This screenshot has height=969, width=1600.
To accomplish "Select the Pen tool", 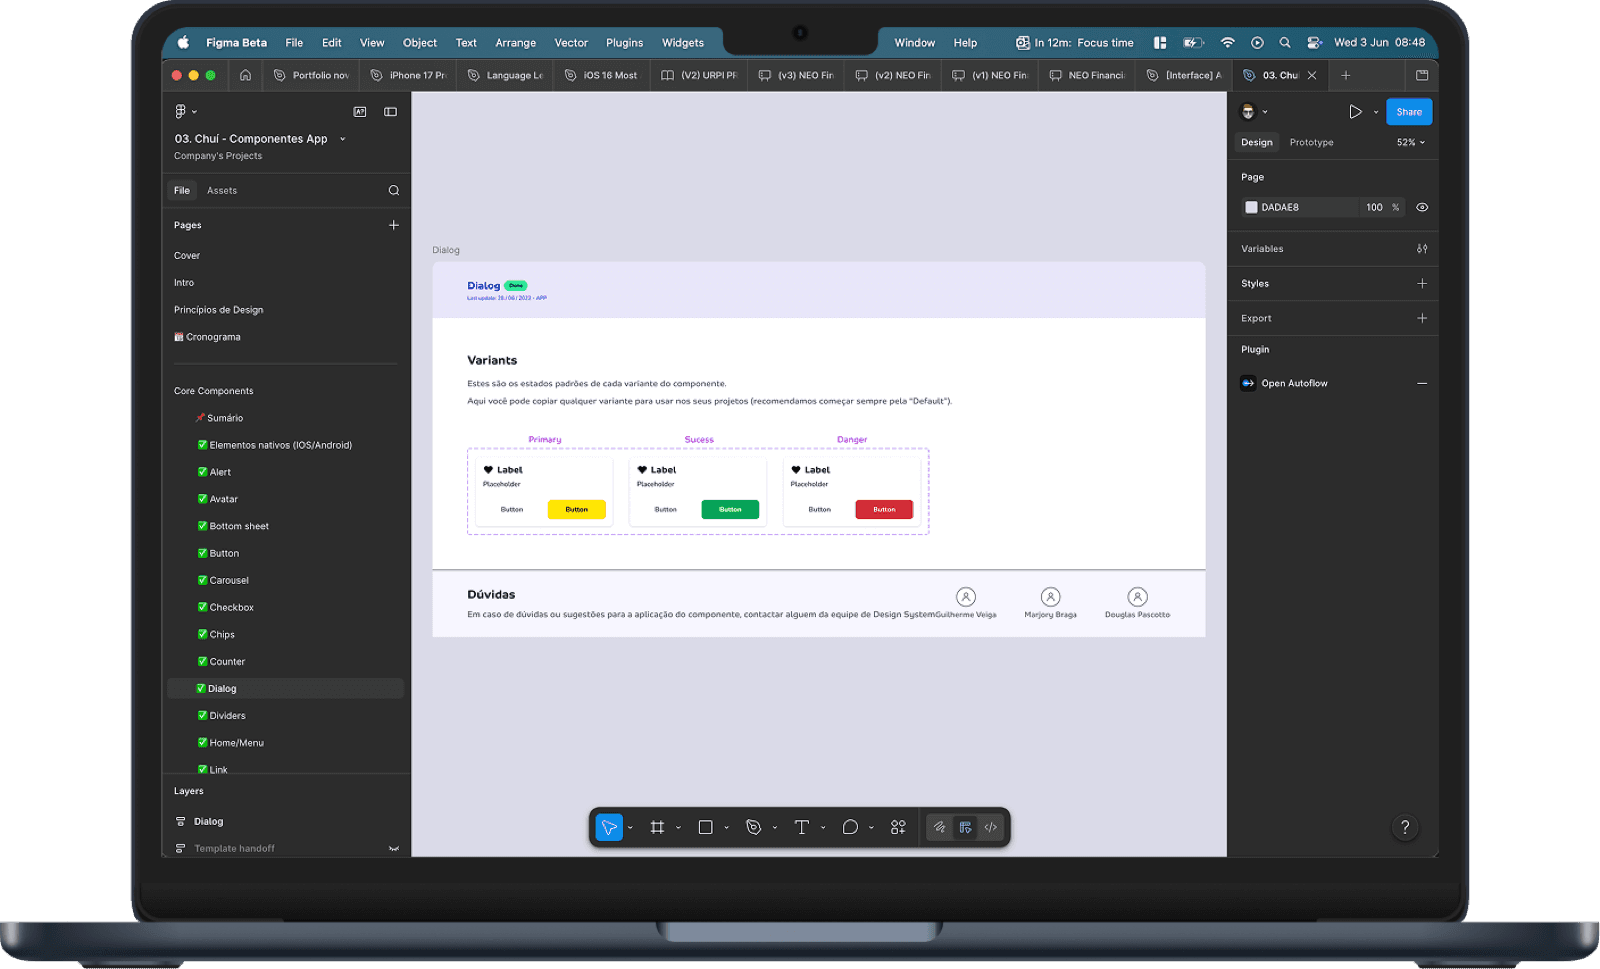I will click(754, 827).
